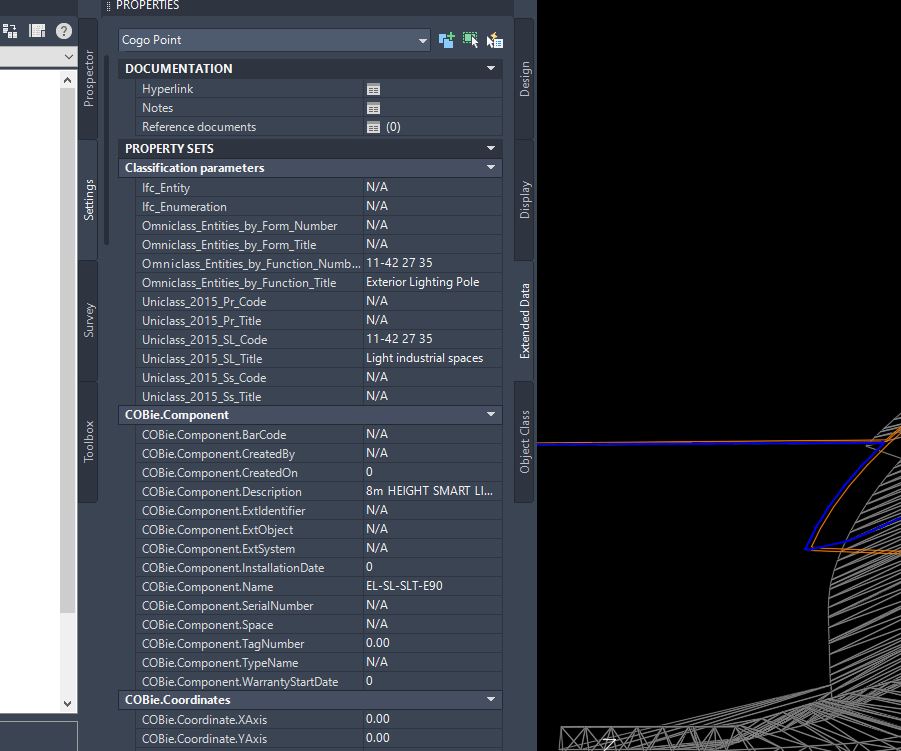Click the COBie.Component.Space value
The width and height of the screenshot is (901, 751).
[433, 624]
